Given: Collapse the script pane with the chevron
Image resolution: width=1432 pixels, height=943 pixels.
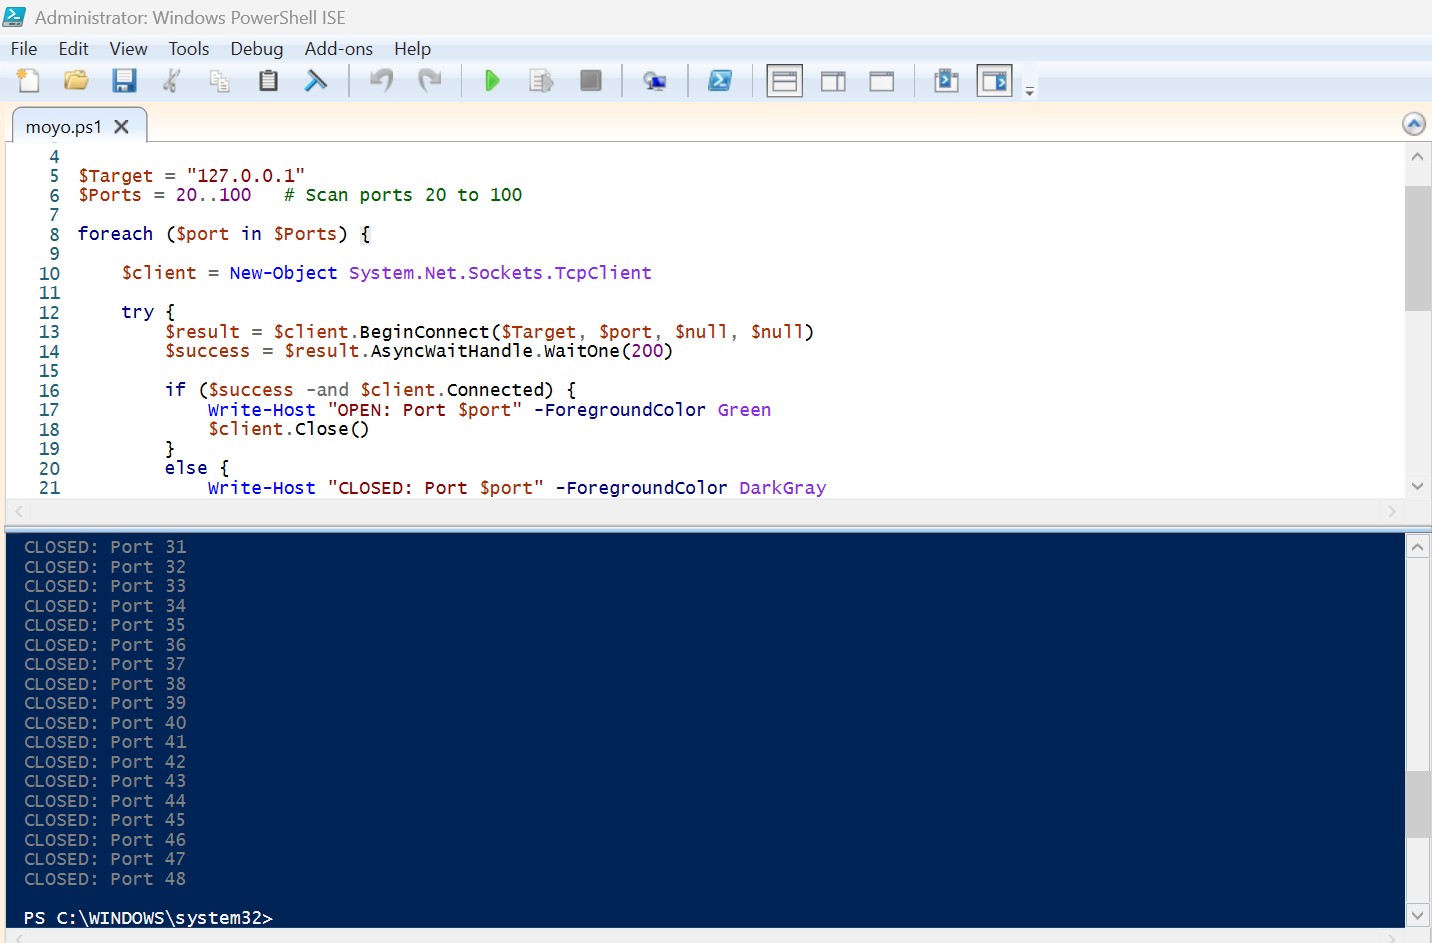Looking at the screenshot, I should pyautogui.click(x=1414, y=124).
